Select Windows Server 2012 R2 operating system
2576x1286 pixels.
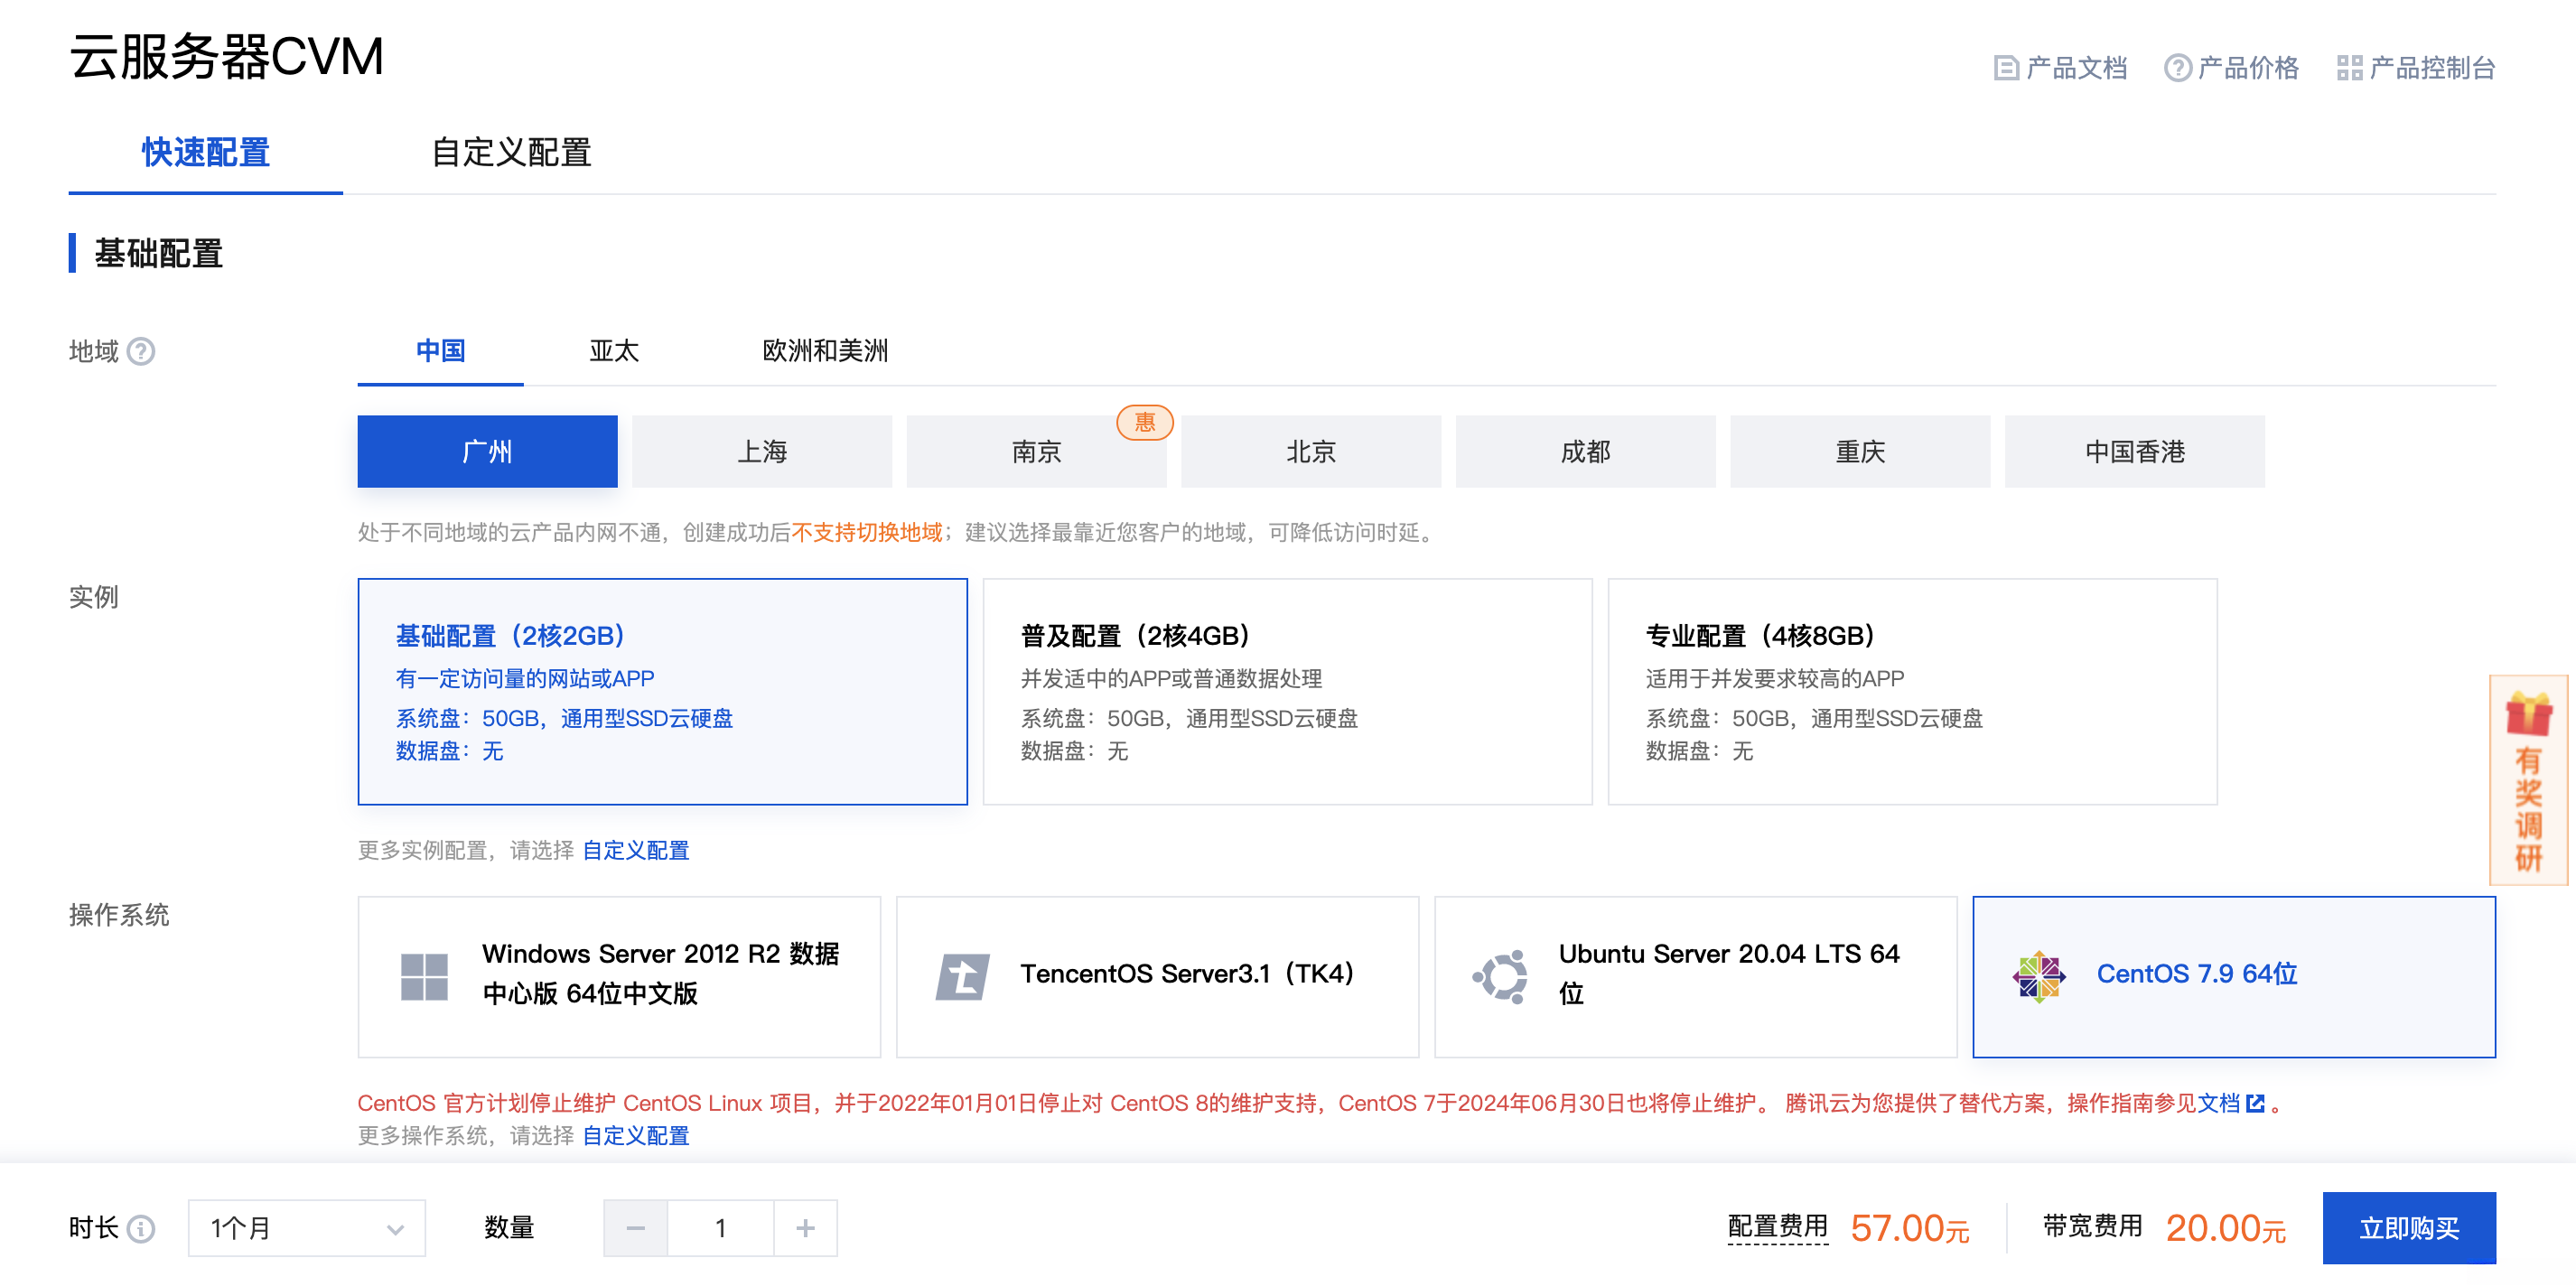pyautogui.click(x=619, y=976)
